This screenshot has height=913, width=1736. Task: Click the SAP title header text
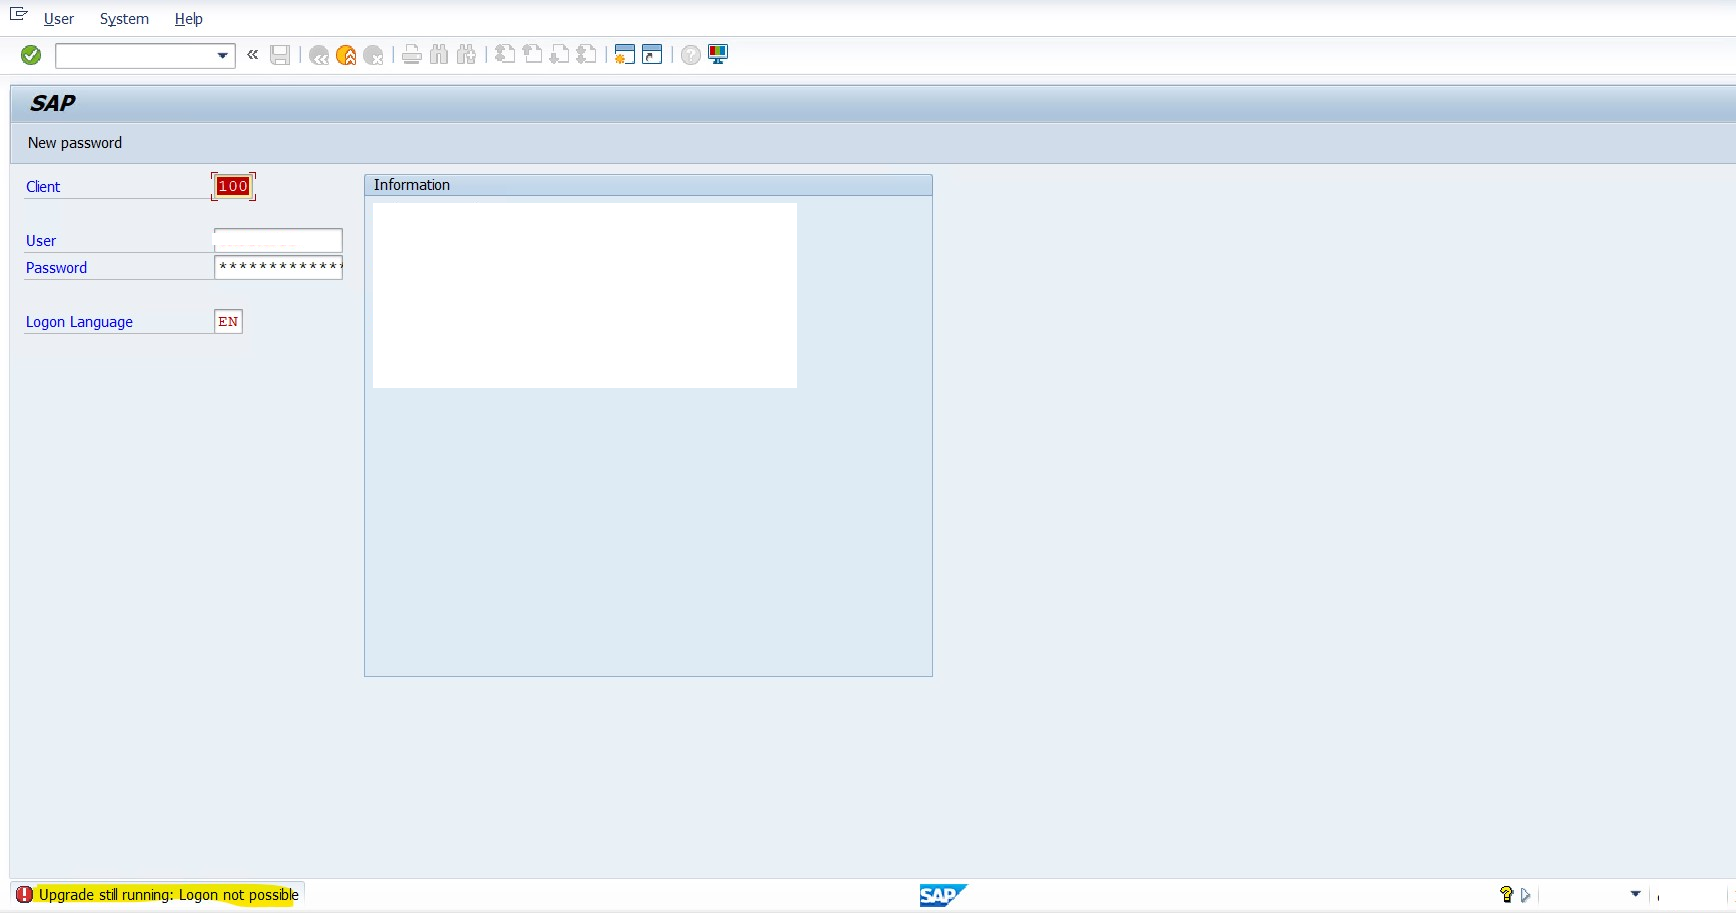tap(53, 103)
